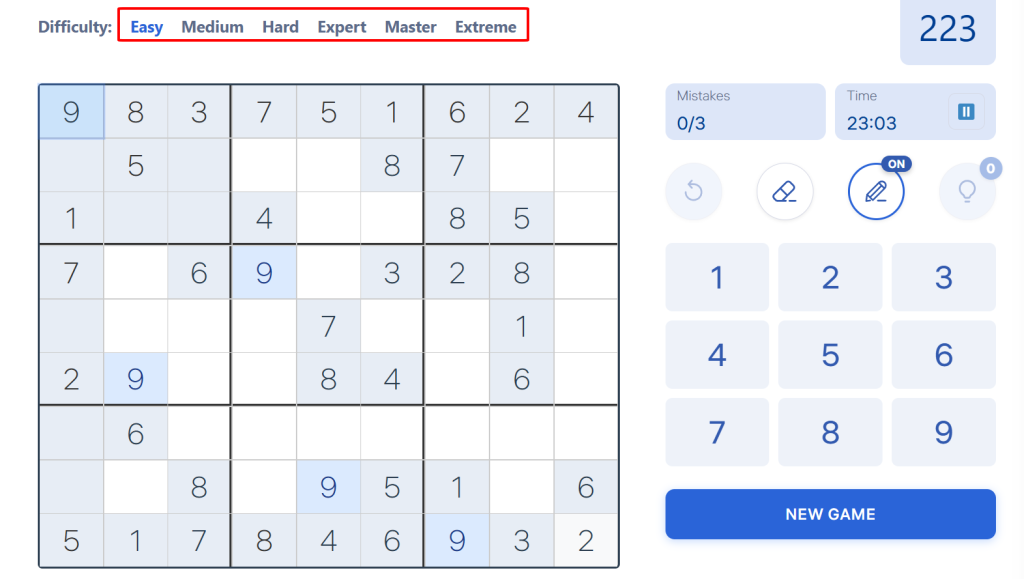Click the score box showing 223

click(x=947, y=30)
